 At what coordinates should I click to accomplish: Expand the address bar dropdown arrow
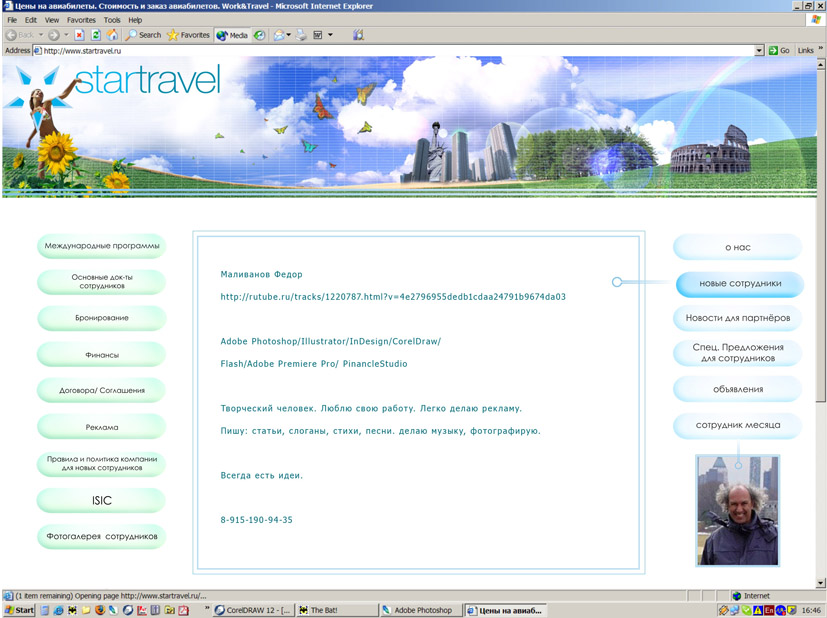759,50
